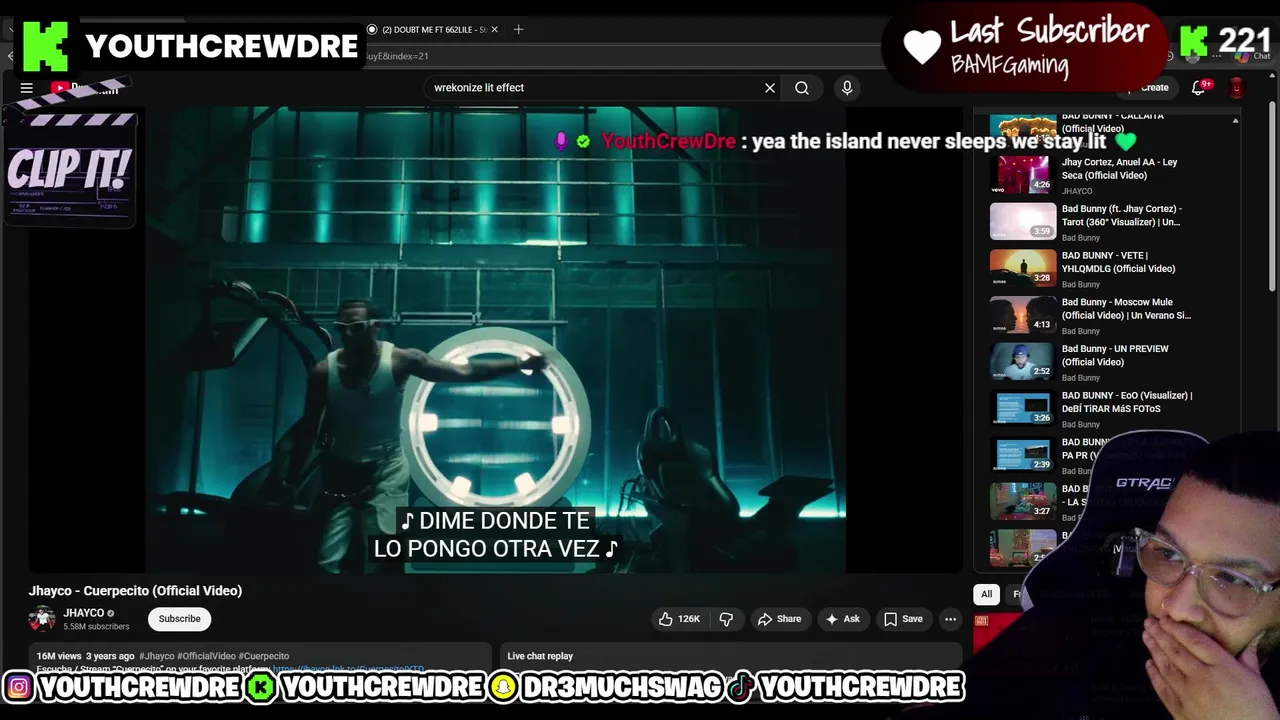Click the YouTube logo

coord(85,88)
